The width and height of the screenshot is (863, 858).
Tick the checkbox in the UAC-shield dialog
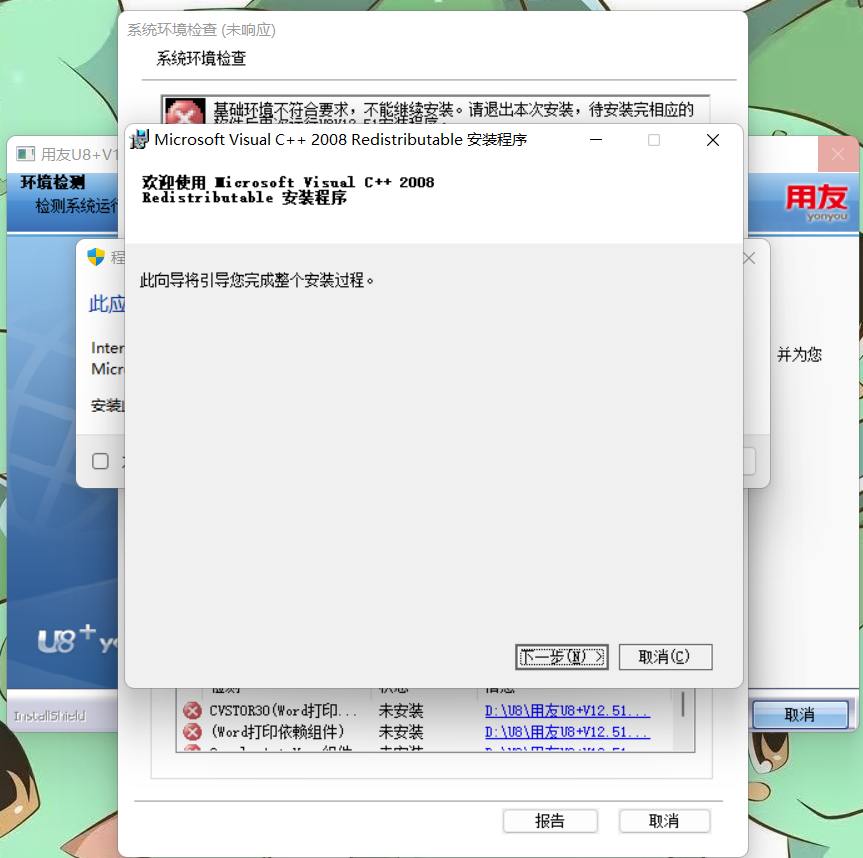coord(100,461)
